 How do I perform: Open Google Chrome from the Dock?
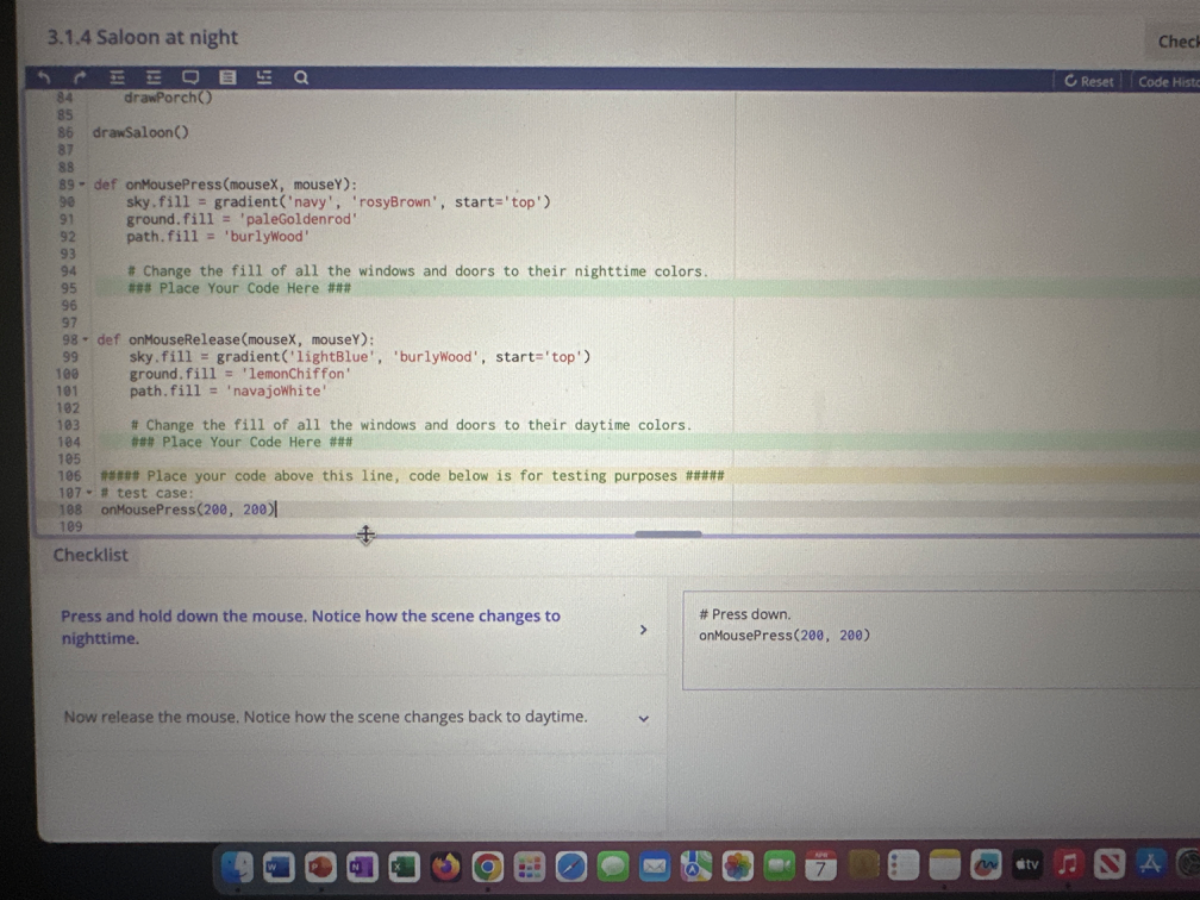click(x=488, y=866)
